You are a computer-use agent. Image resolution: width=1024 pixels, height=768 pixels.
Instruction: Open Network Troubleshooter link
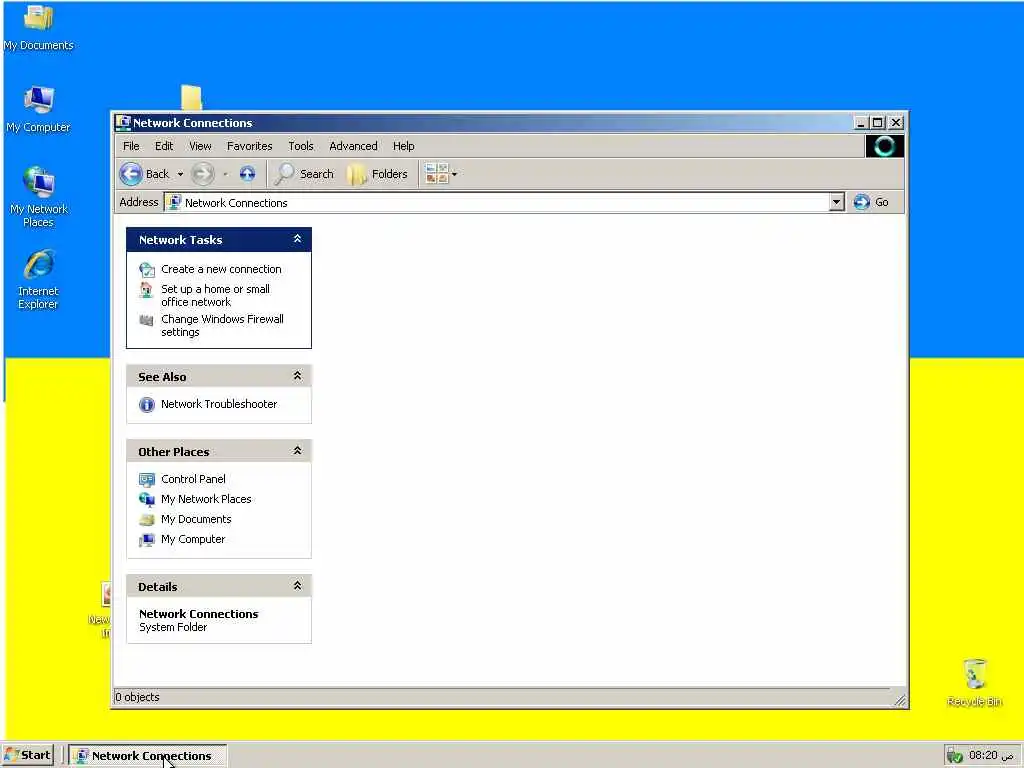click(219, 404)
